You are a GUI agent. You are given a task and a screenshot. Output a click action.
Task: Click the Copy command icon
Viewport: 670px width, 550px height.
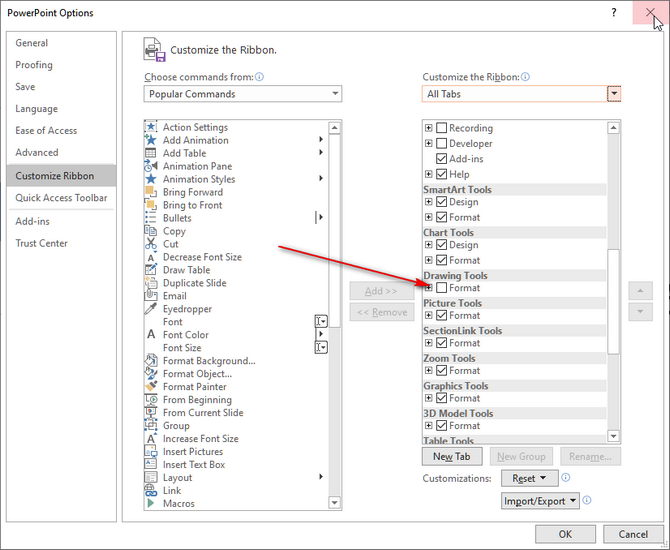coord(150,231)
